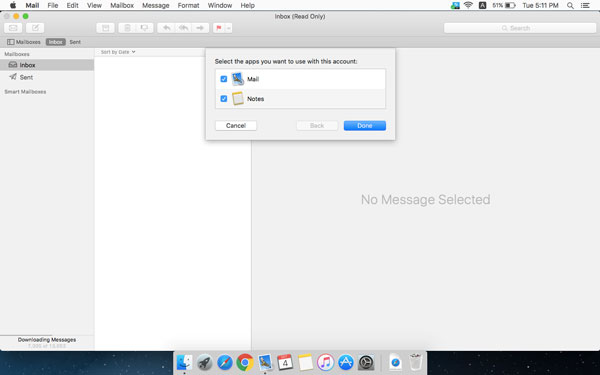This screenshot has width=600, height=375.
Task: Open the flag color dropdown arrow
Action: 228,28
